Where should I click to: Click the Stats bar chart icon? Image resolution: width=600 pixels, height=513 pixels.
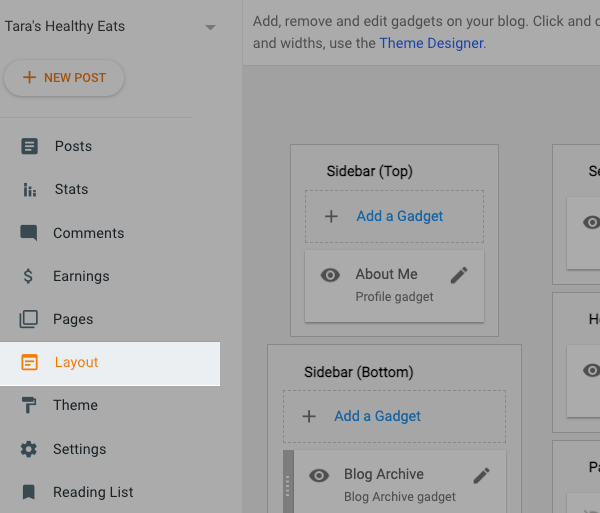coord(29,189)
